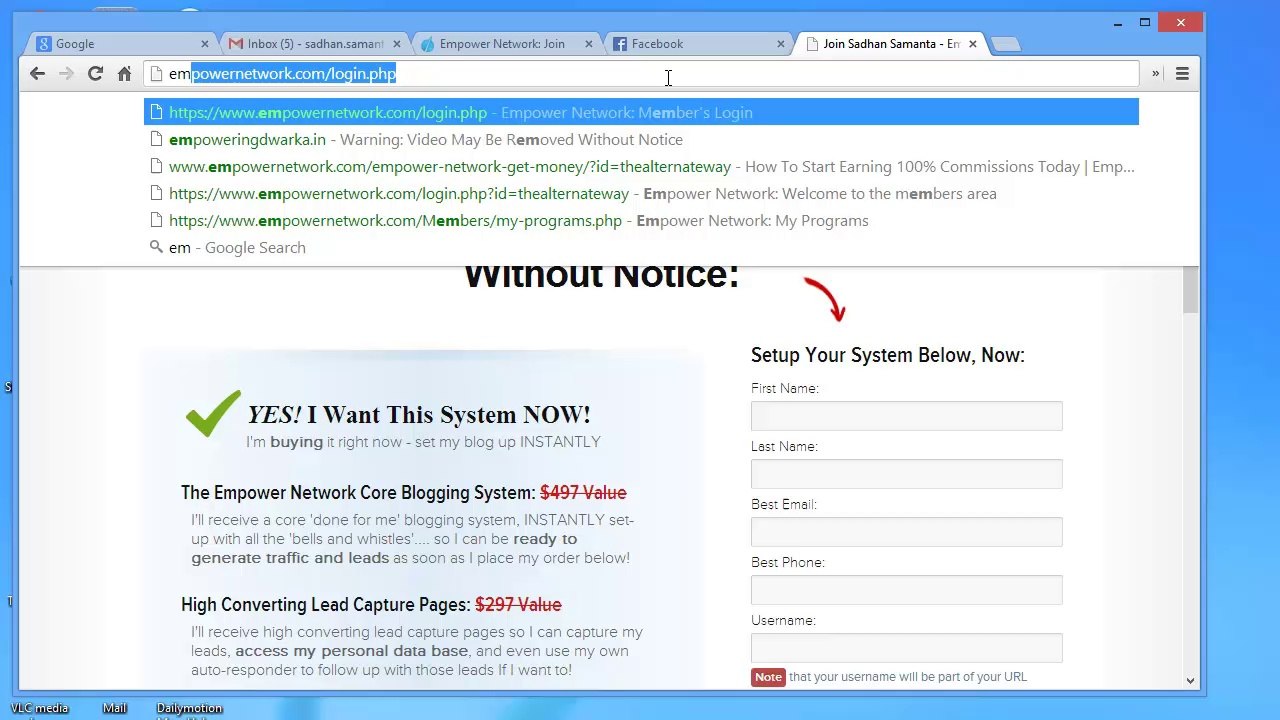1280x720 pixels.
Task: Click the browser forward arrow
Action: pos(66,74)
